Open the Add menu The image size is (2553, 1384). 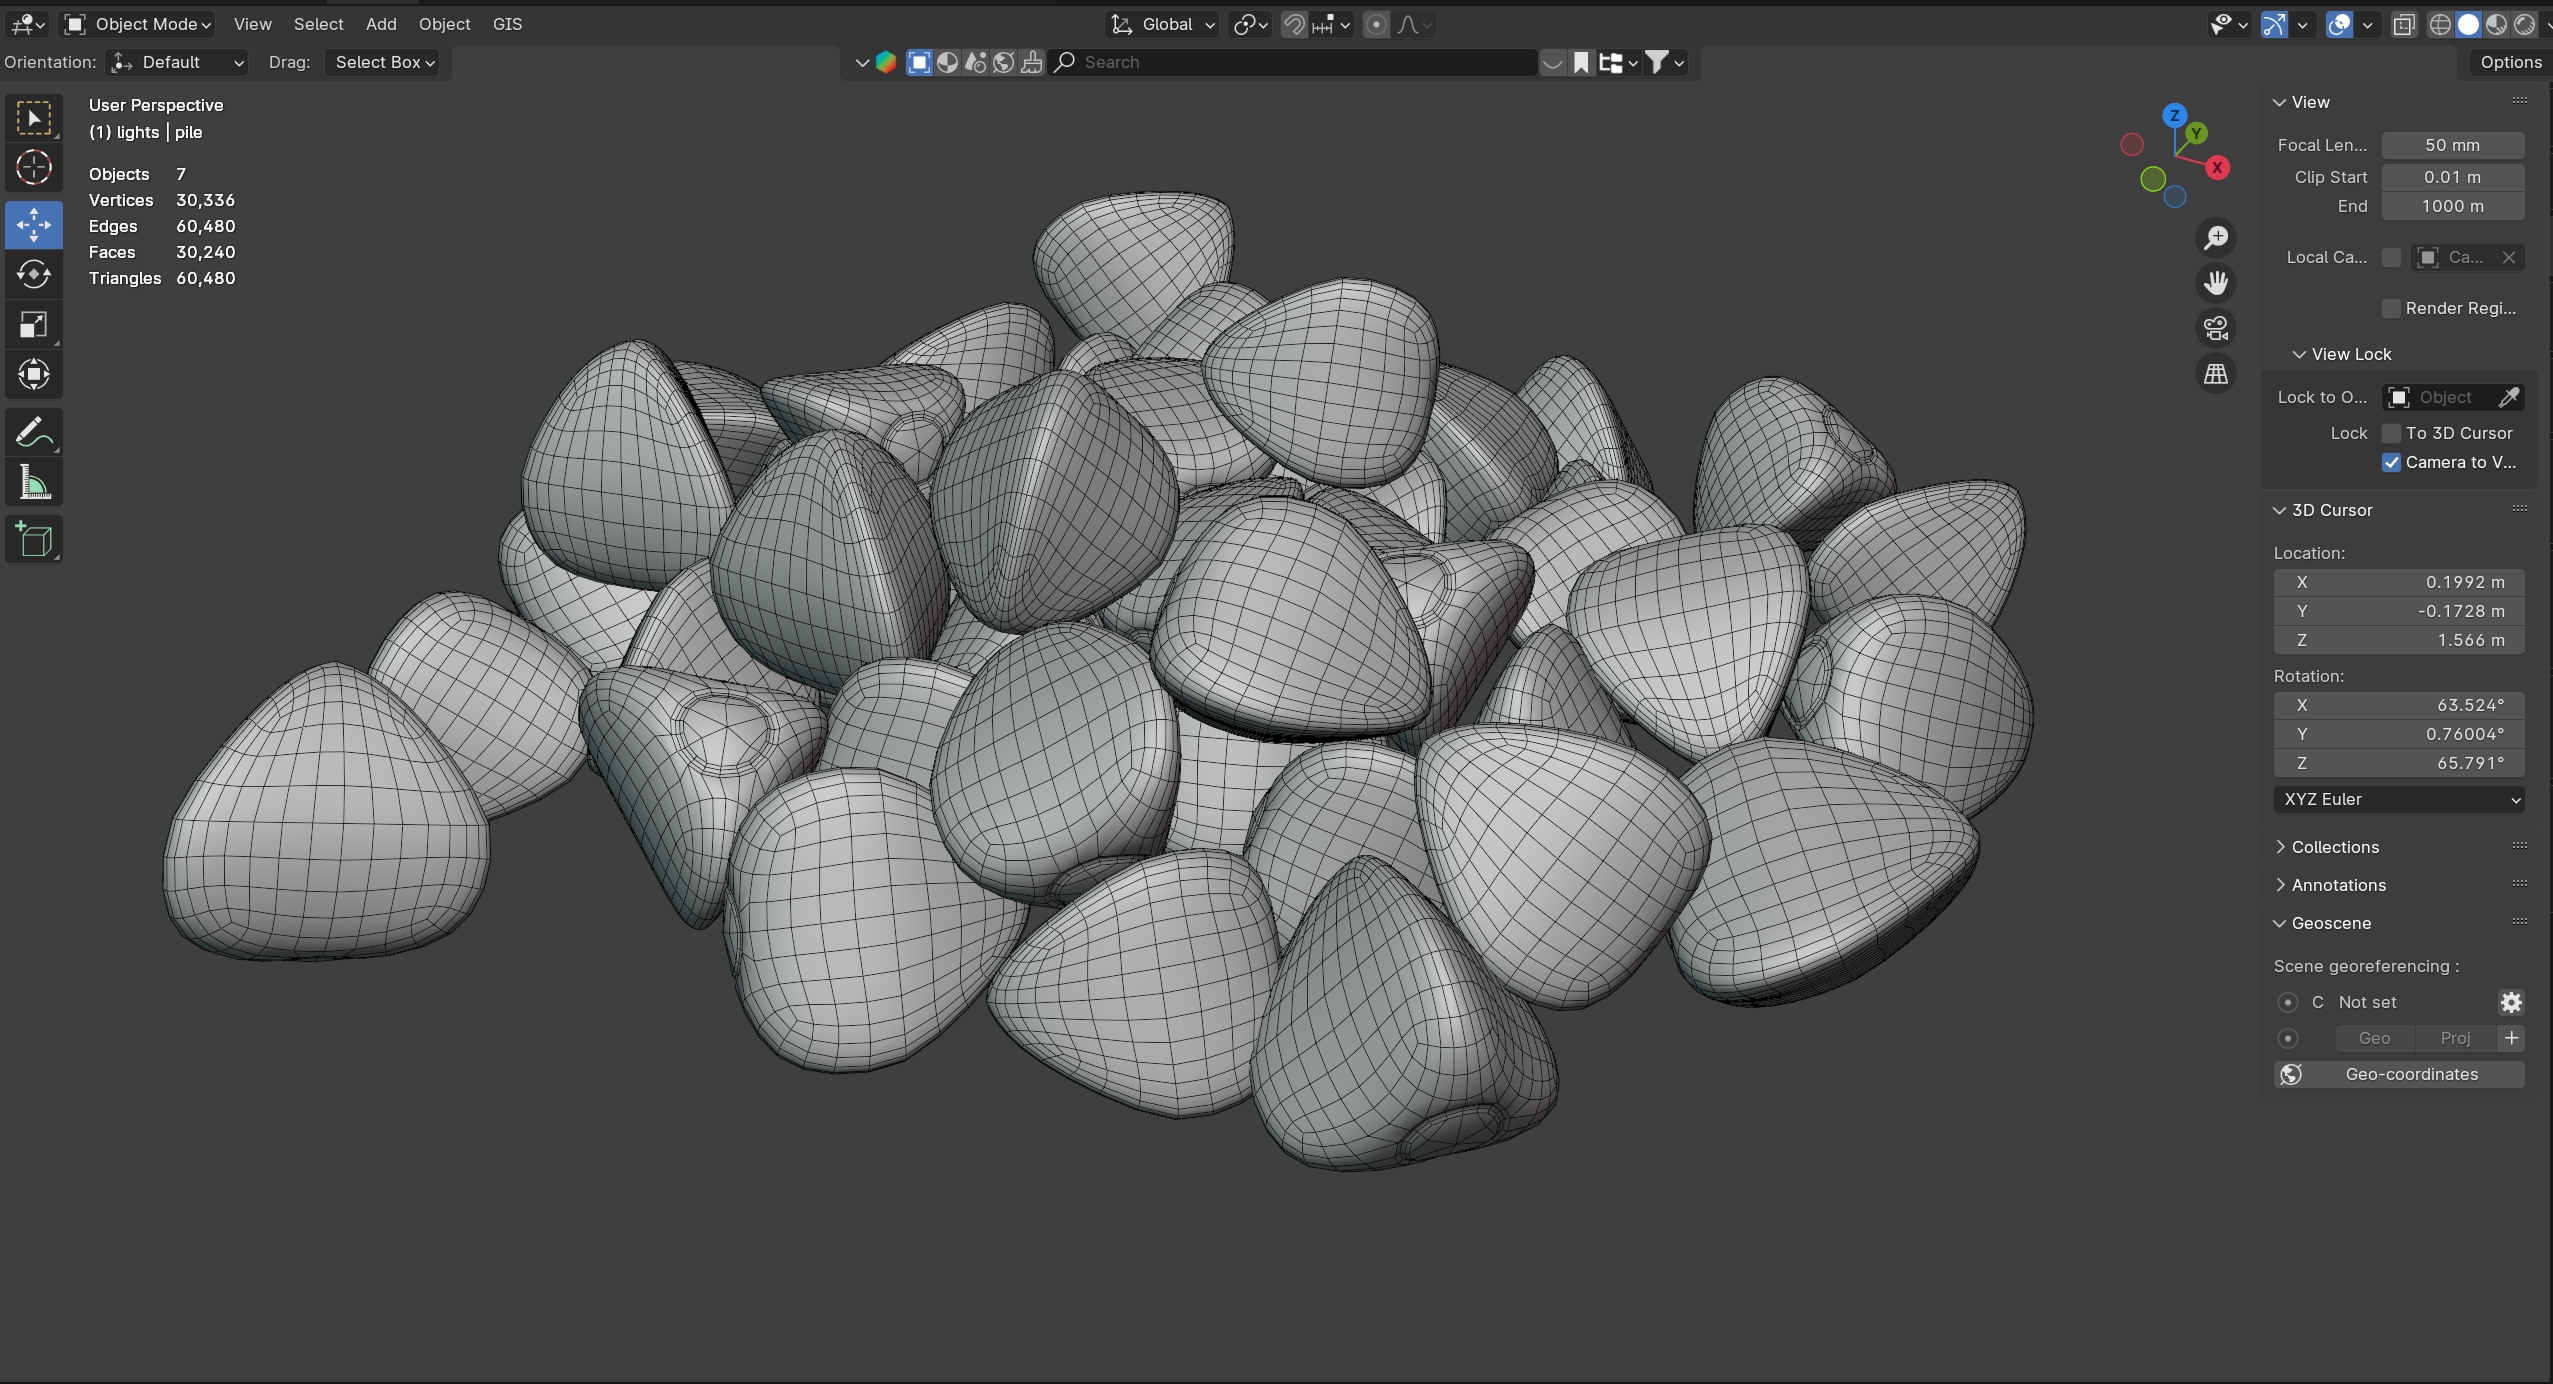[x=381, y=24]
